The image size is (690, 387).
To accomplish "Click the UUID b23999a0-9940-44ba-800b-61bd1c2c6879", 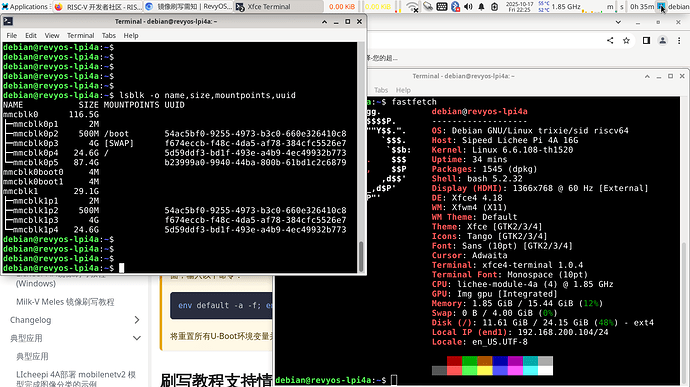I will point(255,162).
